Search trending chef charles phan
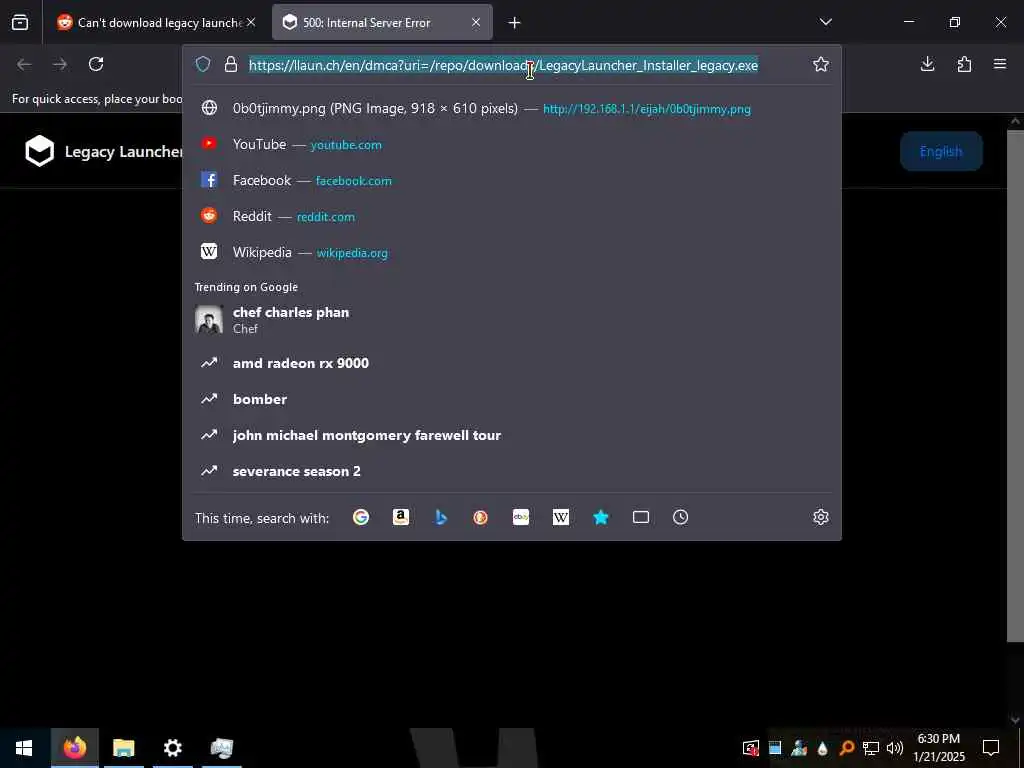The height and width of the screenshot is (768, 1024). pos(511,320)
